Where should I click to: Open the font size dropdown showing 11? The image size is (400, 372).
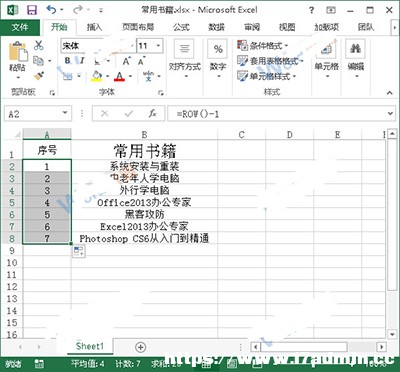pyautogui.click(x=158, y=46)
